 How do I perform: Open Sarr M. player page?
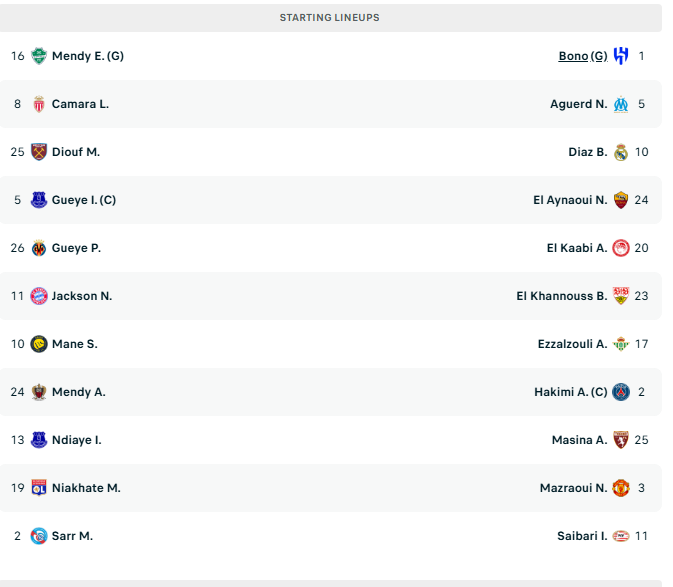point(72,536)
